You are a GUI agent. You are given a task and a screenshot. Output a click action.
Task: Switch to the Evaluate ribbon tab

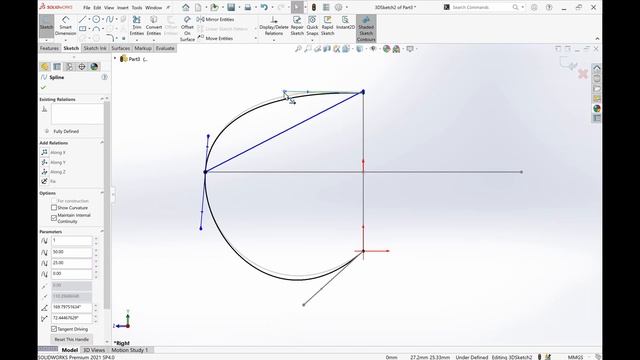coord(165,48)
